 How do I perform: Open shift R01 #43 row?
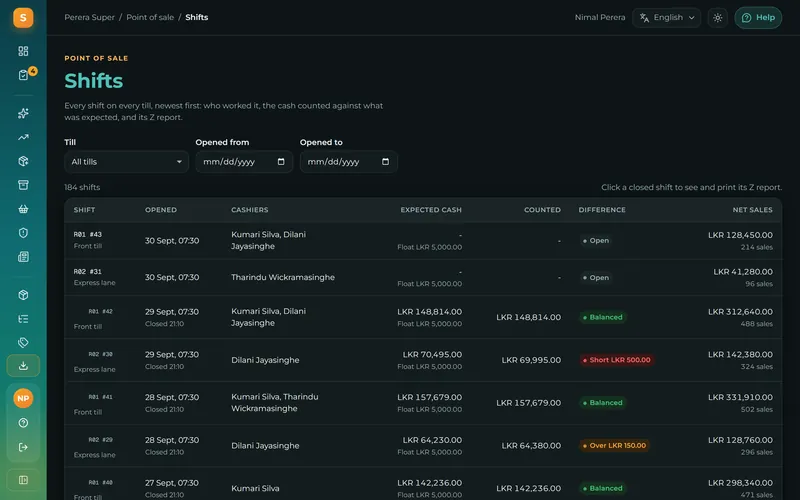[423, 240]
